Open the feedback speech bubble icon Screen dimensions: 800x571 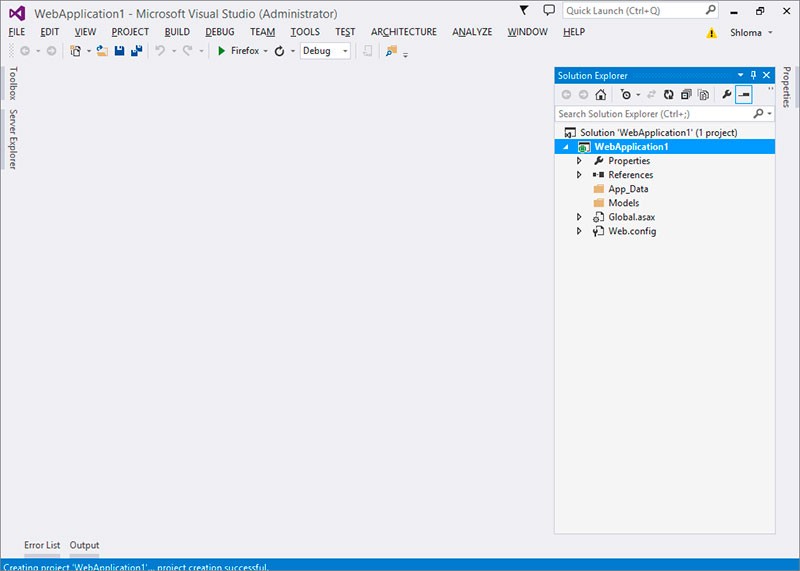click(549, 10)
